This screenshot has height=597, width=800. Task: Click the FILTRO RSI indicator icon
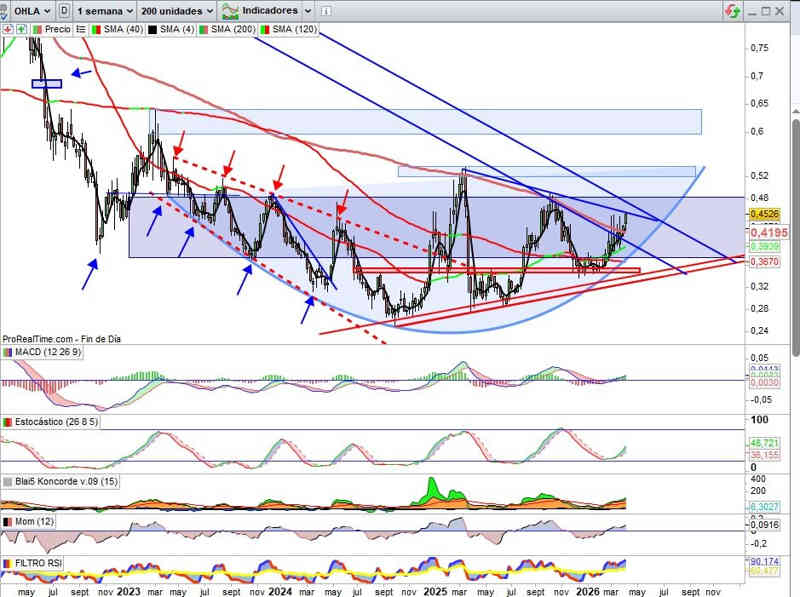pyautogui.click(x=8, y=564)
